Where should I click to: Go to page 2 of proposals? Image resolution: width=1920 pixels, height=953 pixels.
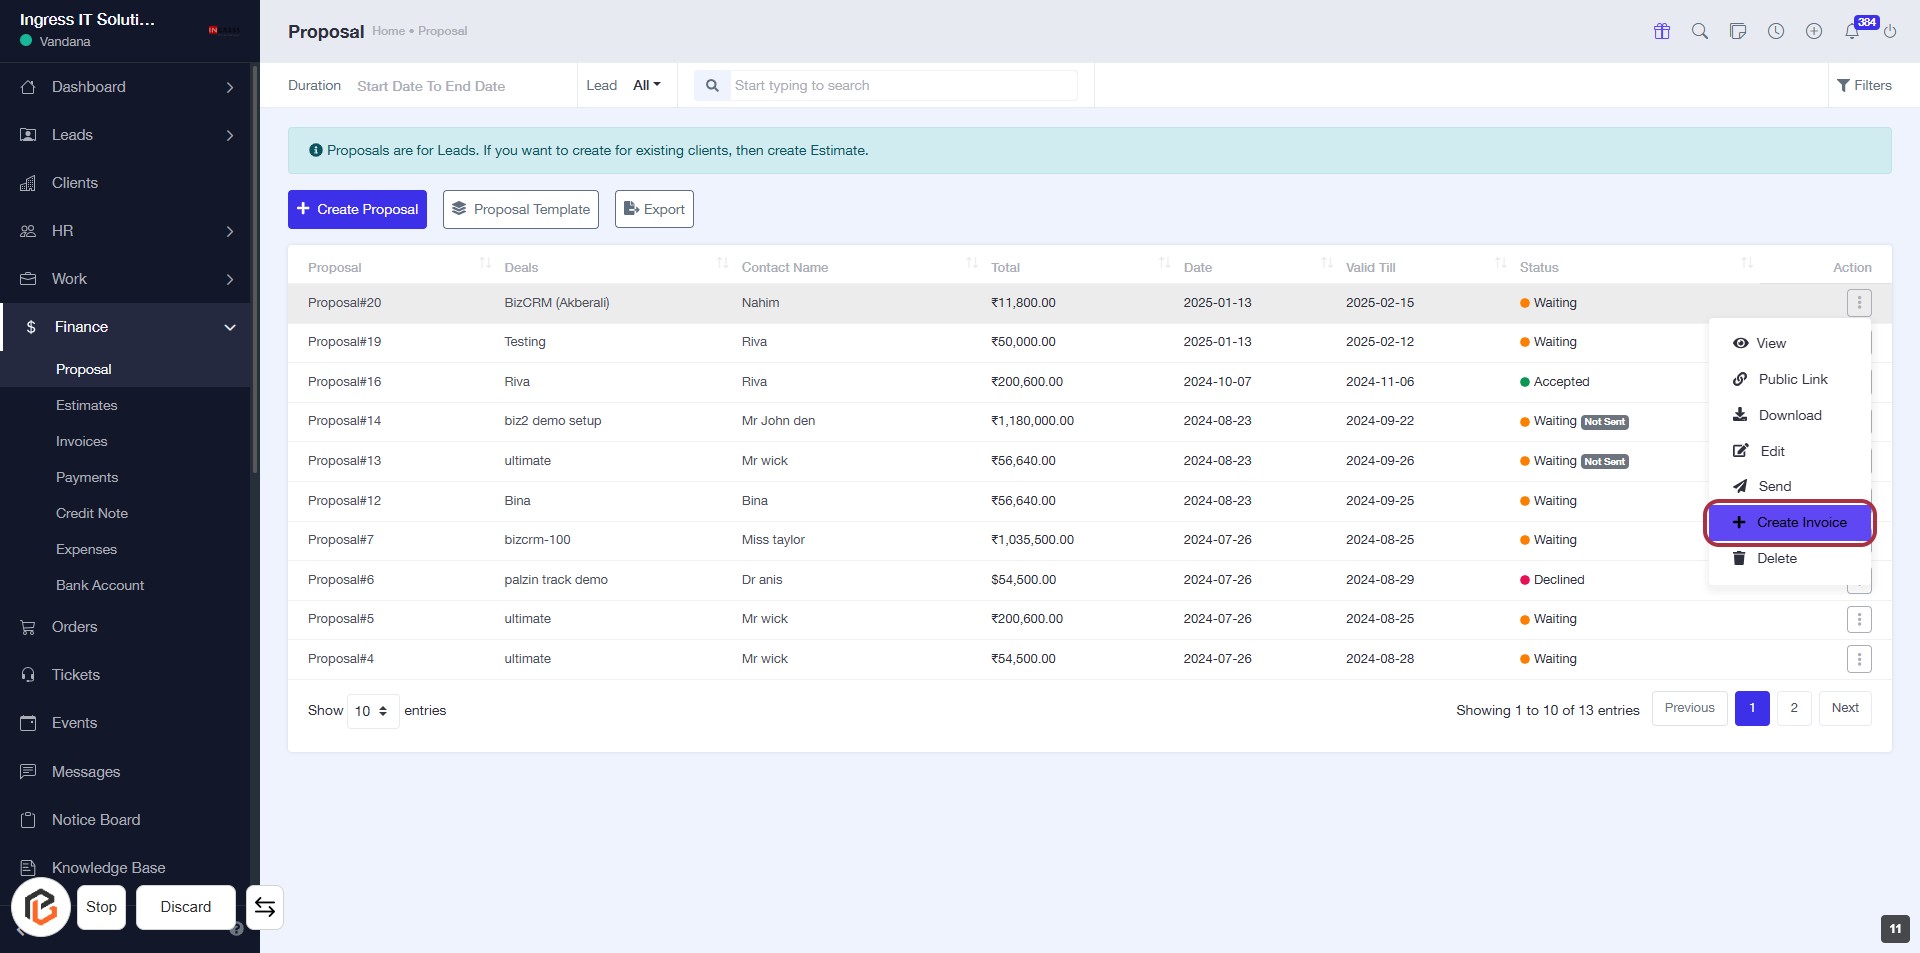tap(1794, 708)
